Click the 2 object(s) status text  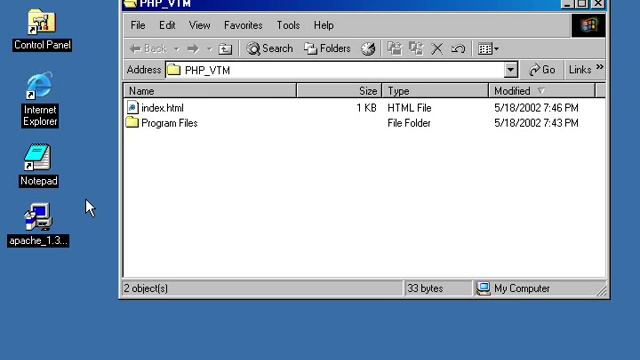tap(146, 289)
